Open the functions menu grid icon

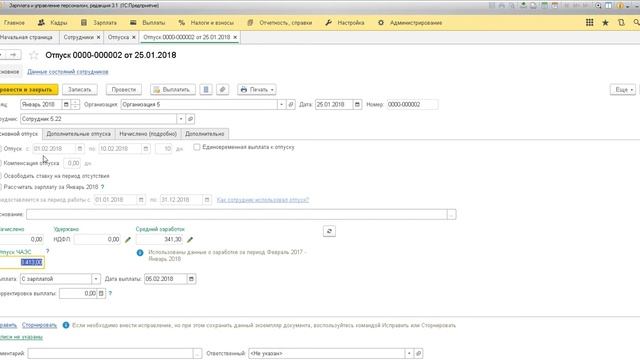589,23
